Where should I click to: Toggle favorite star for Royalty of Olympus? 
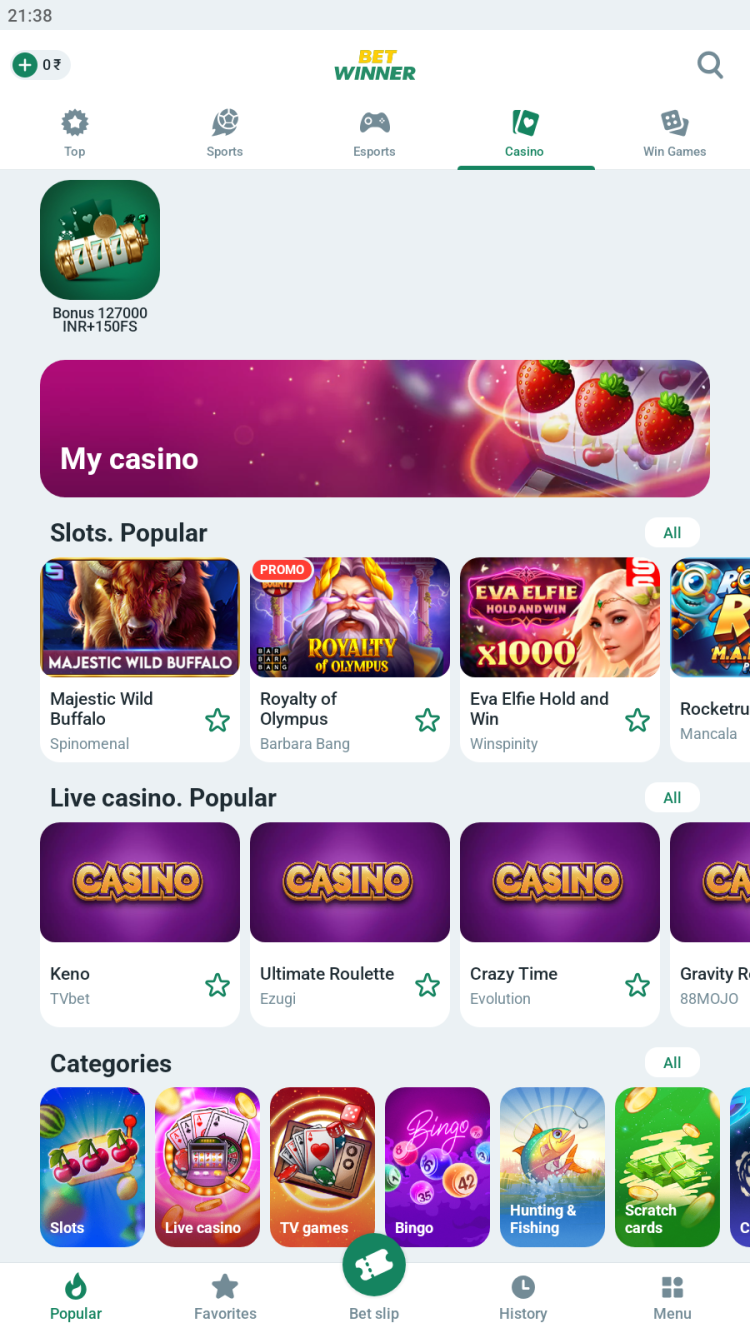(x=427, y=720)
